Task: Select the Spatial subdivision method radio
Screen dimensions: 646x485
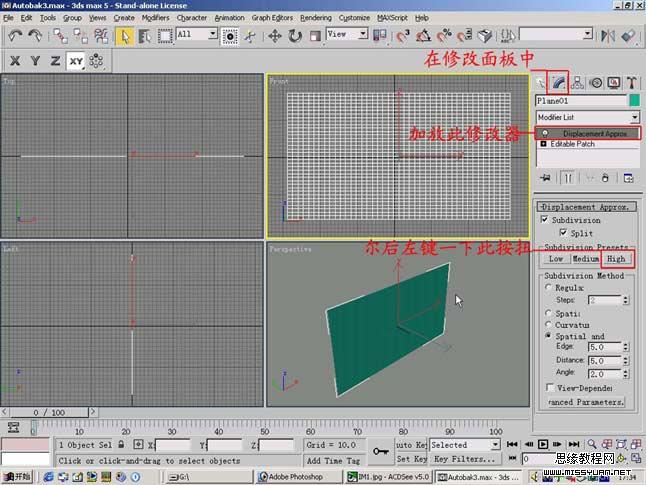Action: click(548, 313)
